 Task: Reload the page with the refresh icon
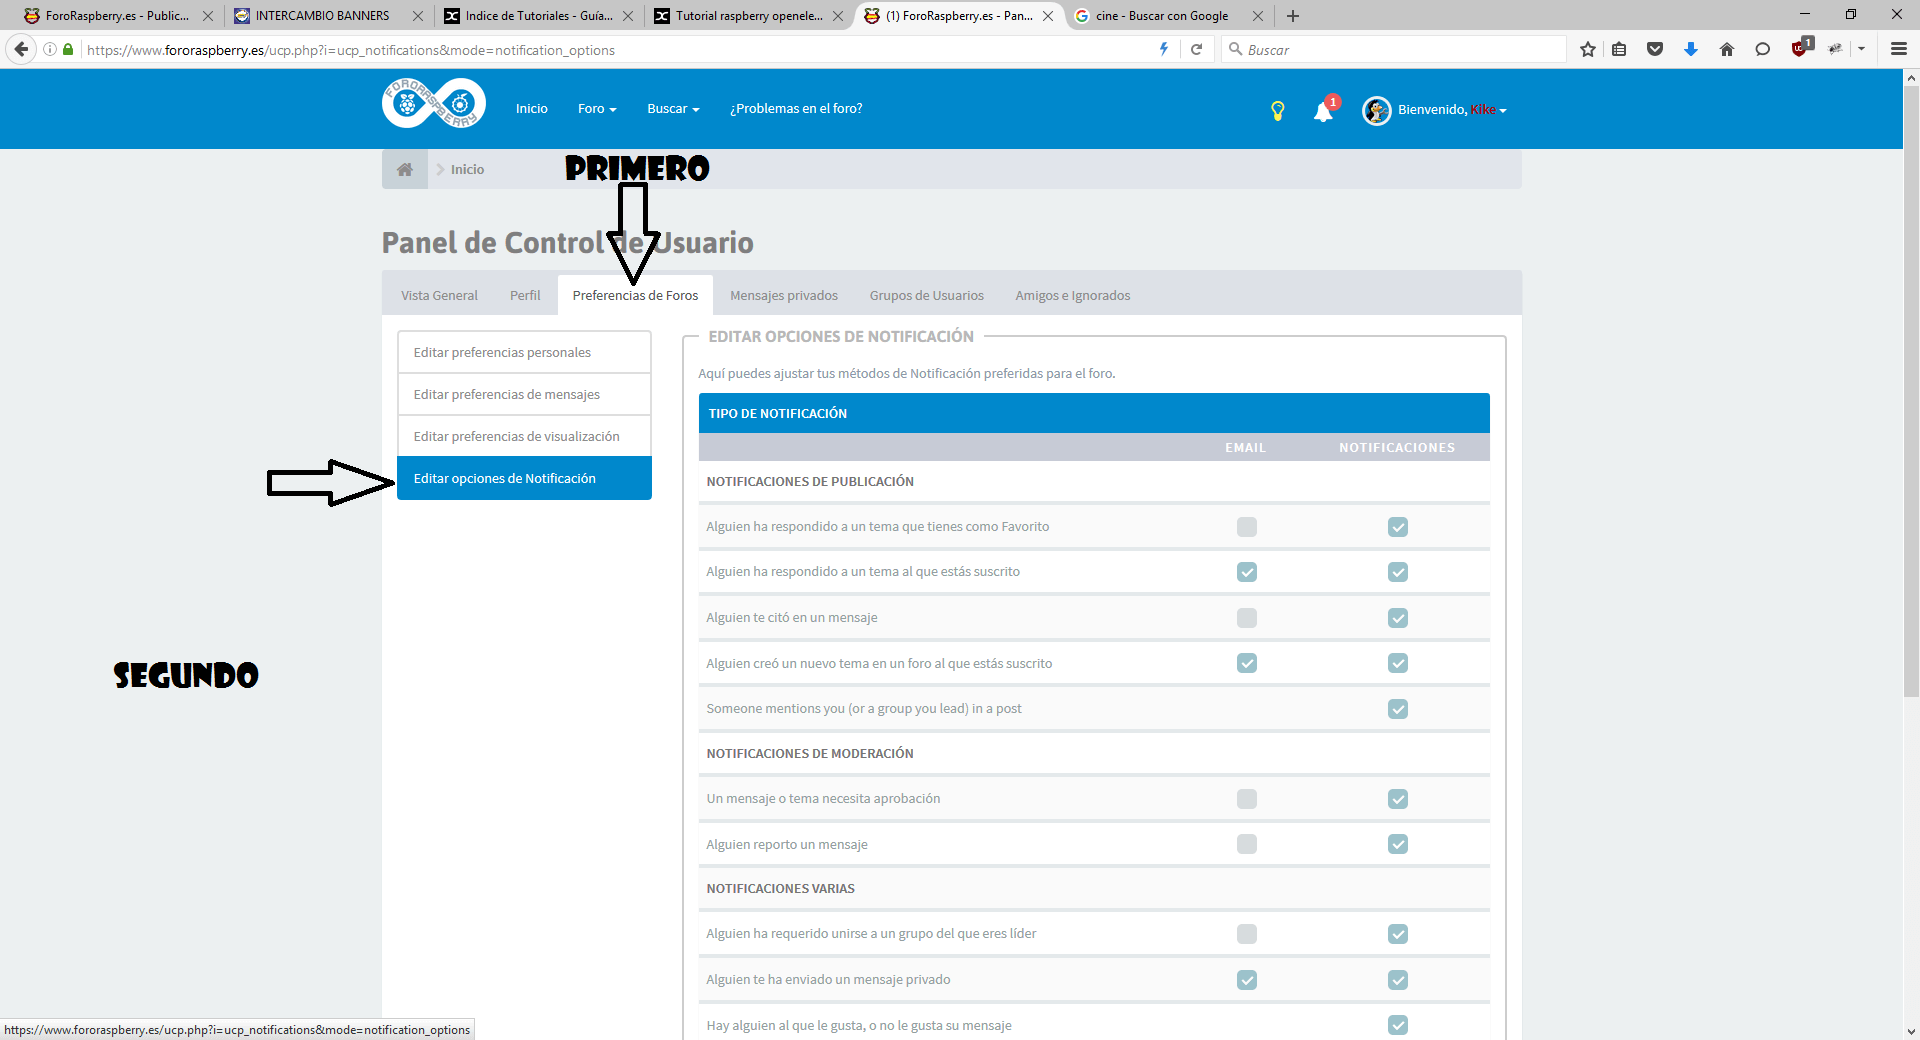[1196, 49]
